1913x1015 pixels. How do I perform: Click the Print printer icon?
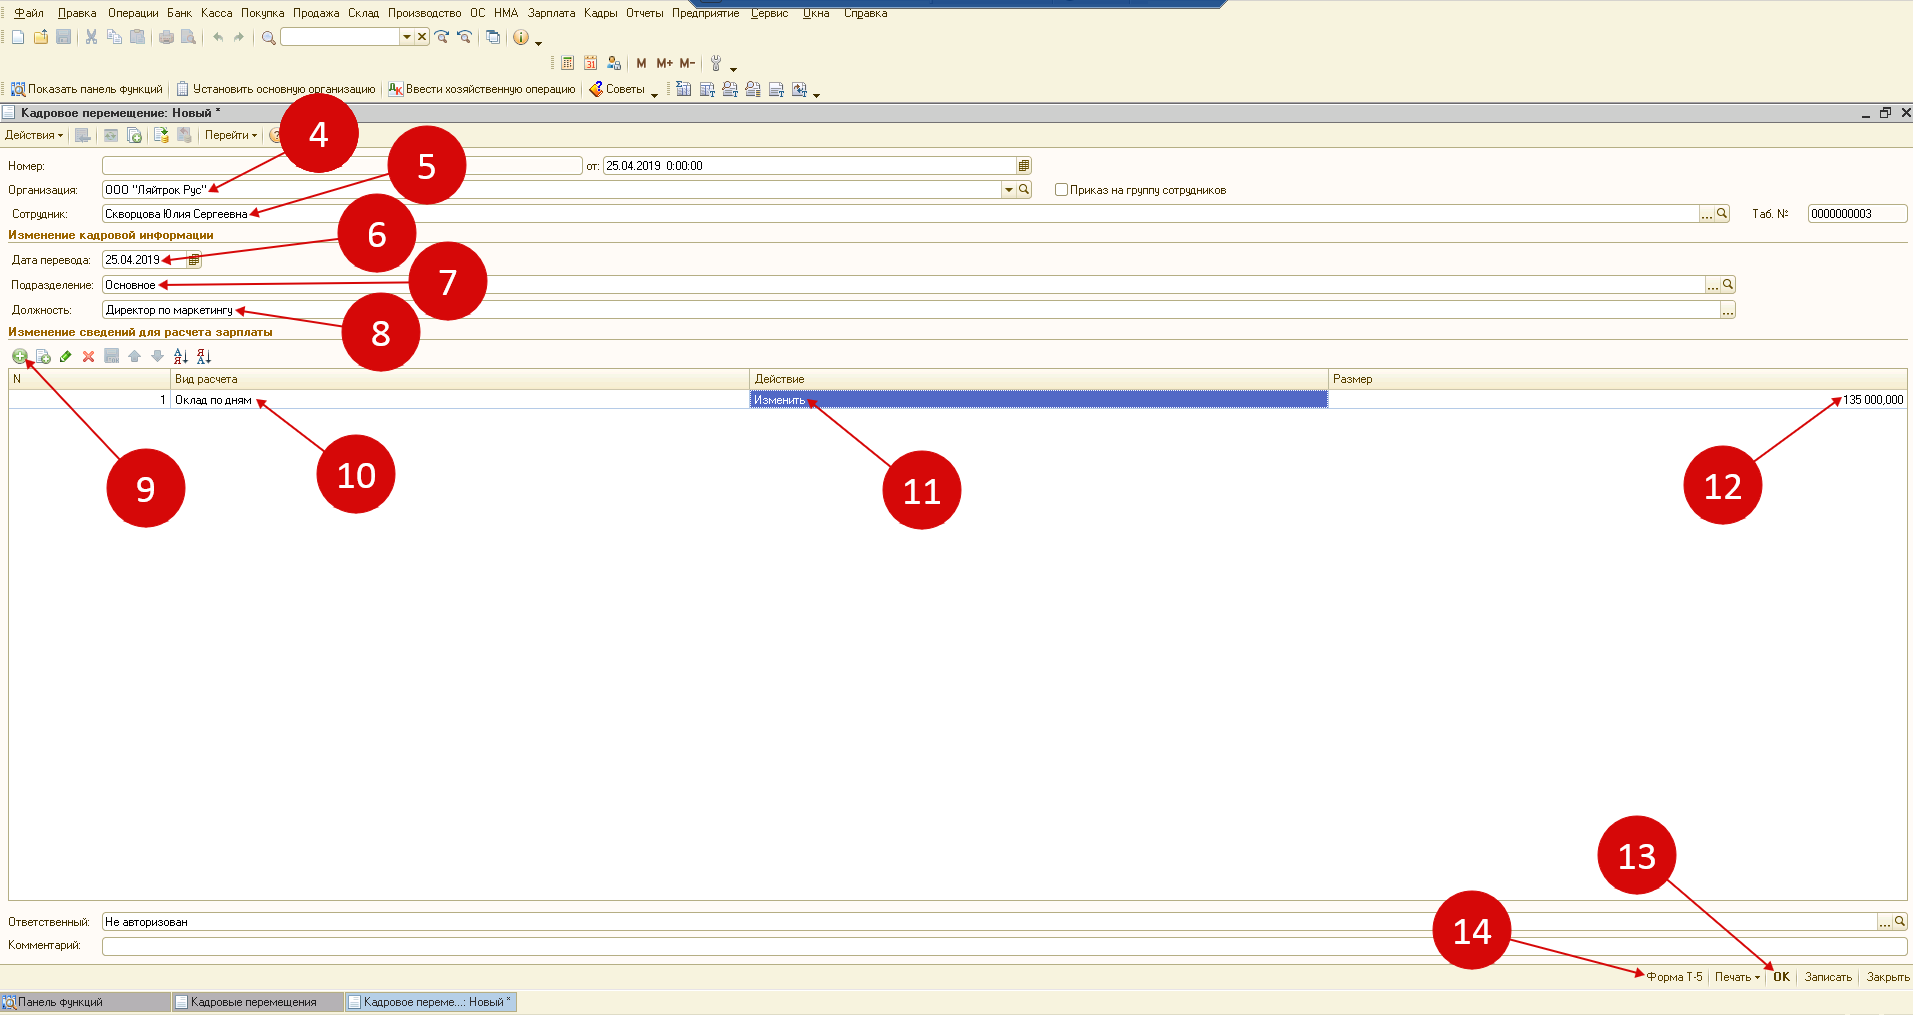coord(166,37)
